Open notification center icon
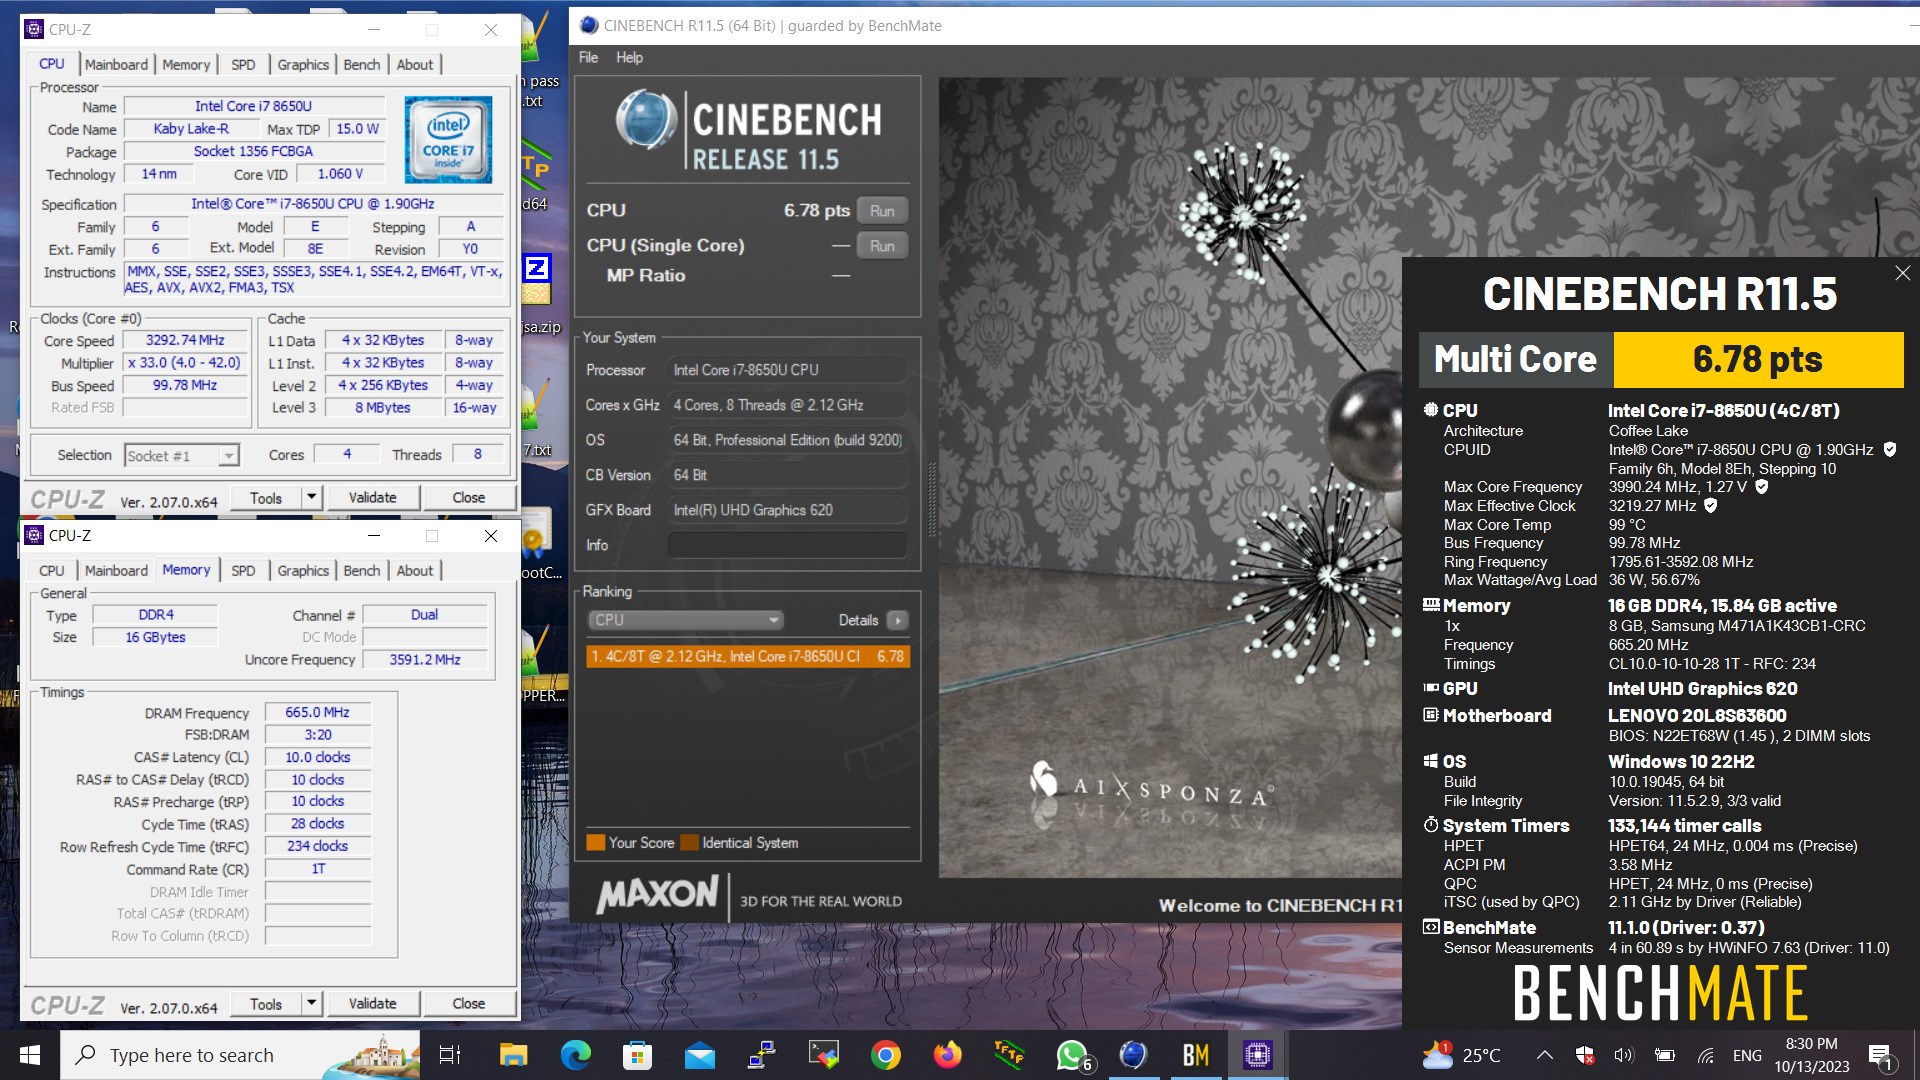The width and height of the screenshot is (1920, 1080). tap(1880, 1055)
